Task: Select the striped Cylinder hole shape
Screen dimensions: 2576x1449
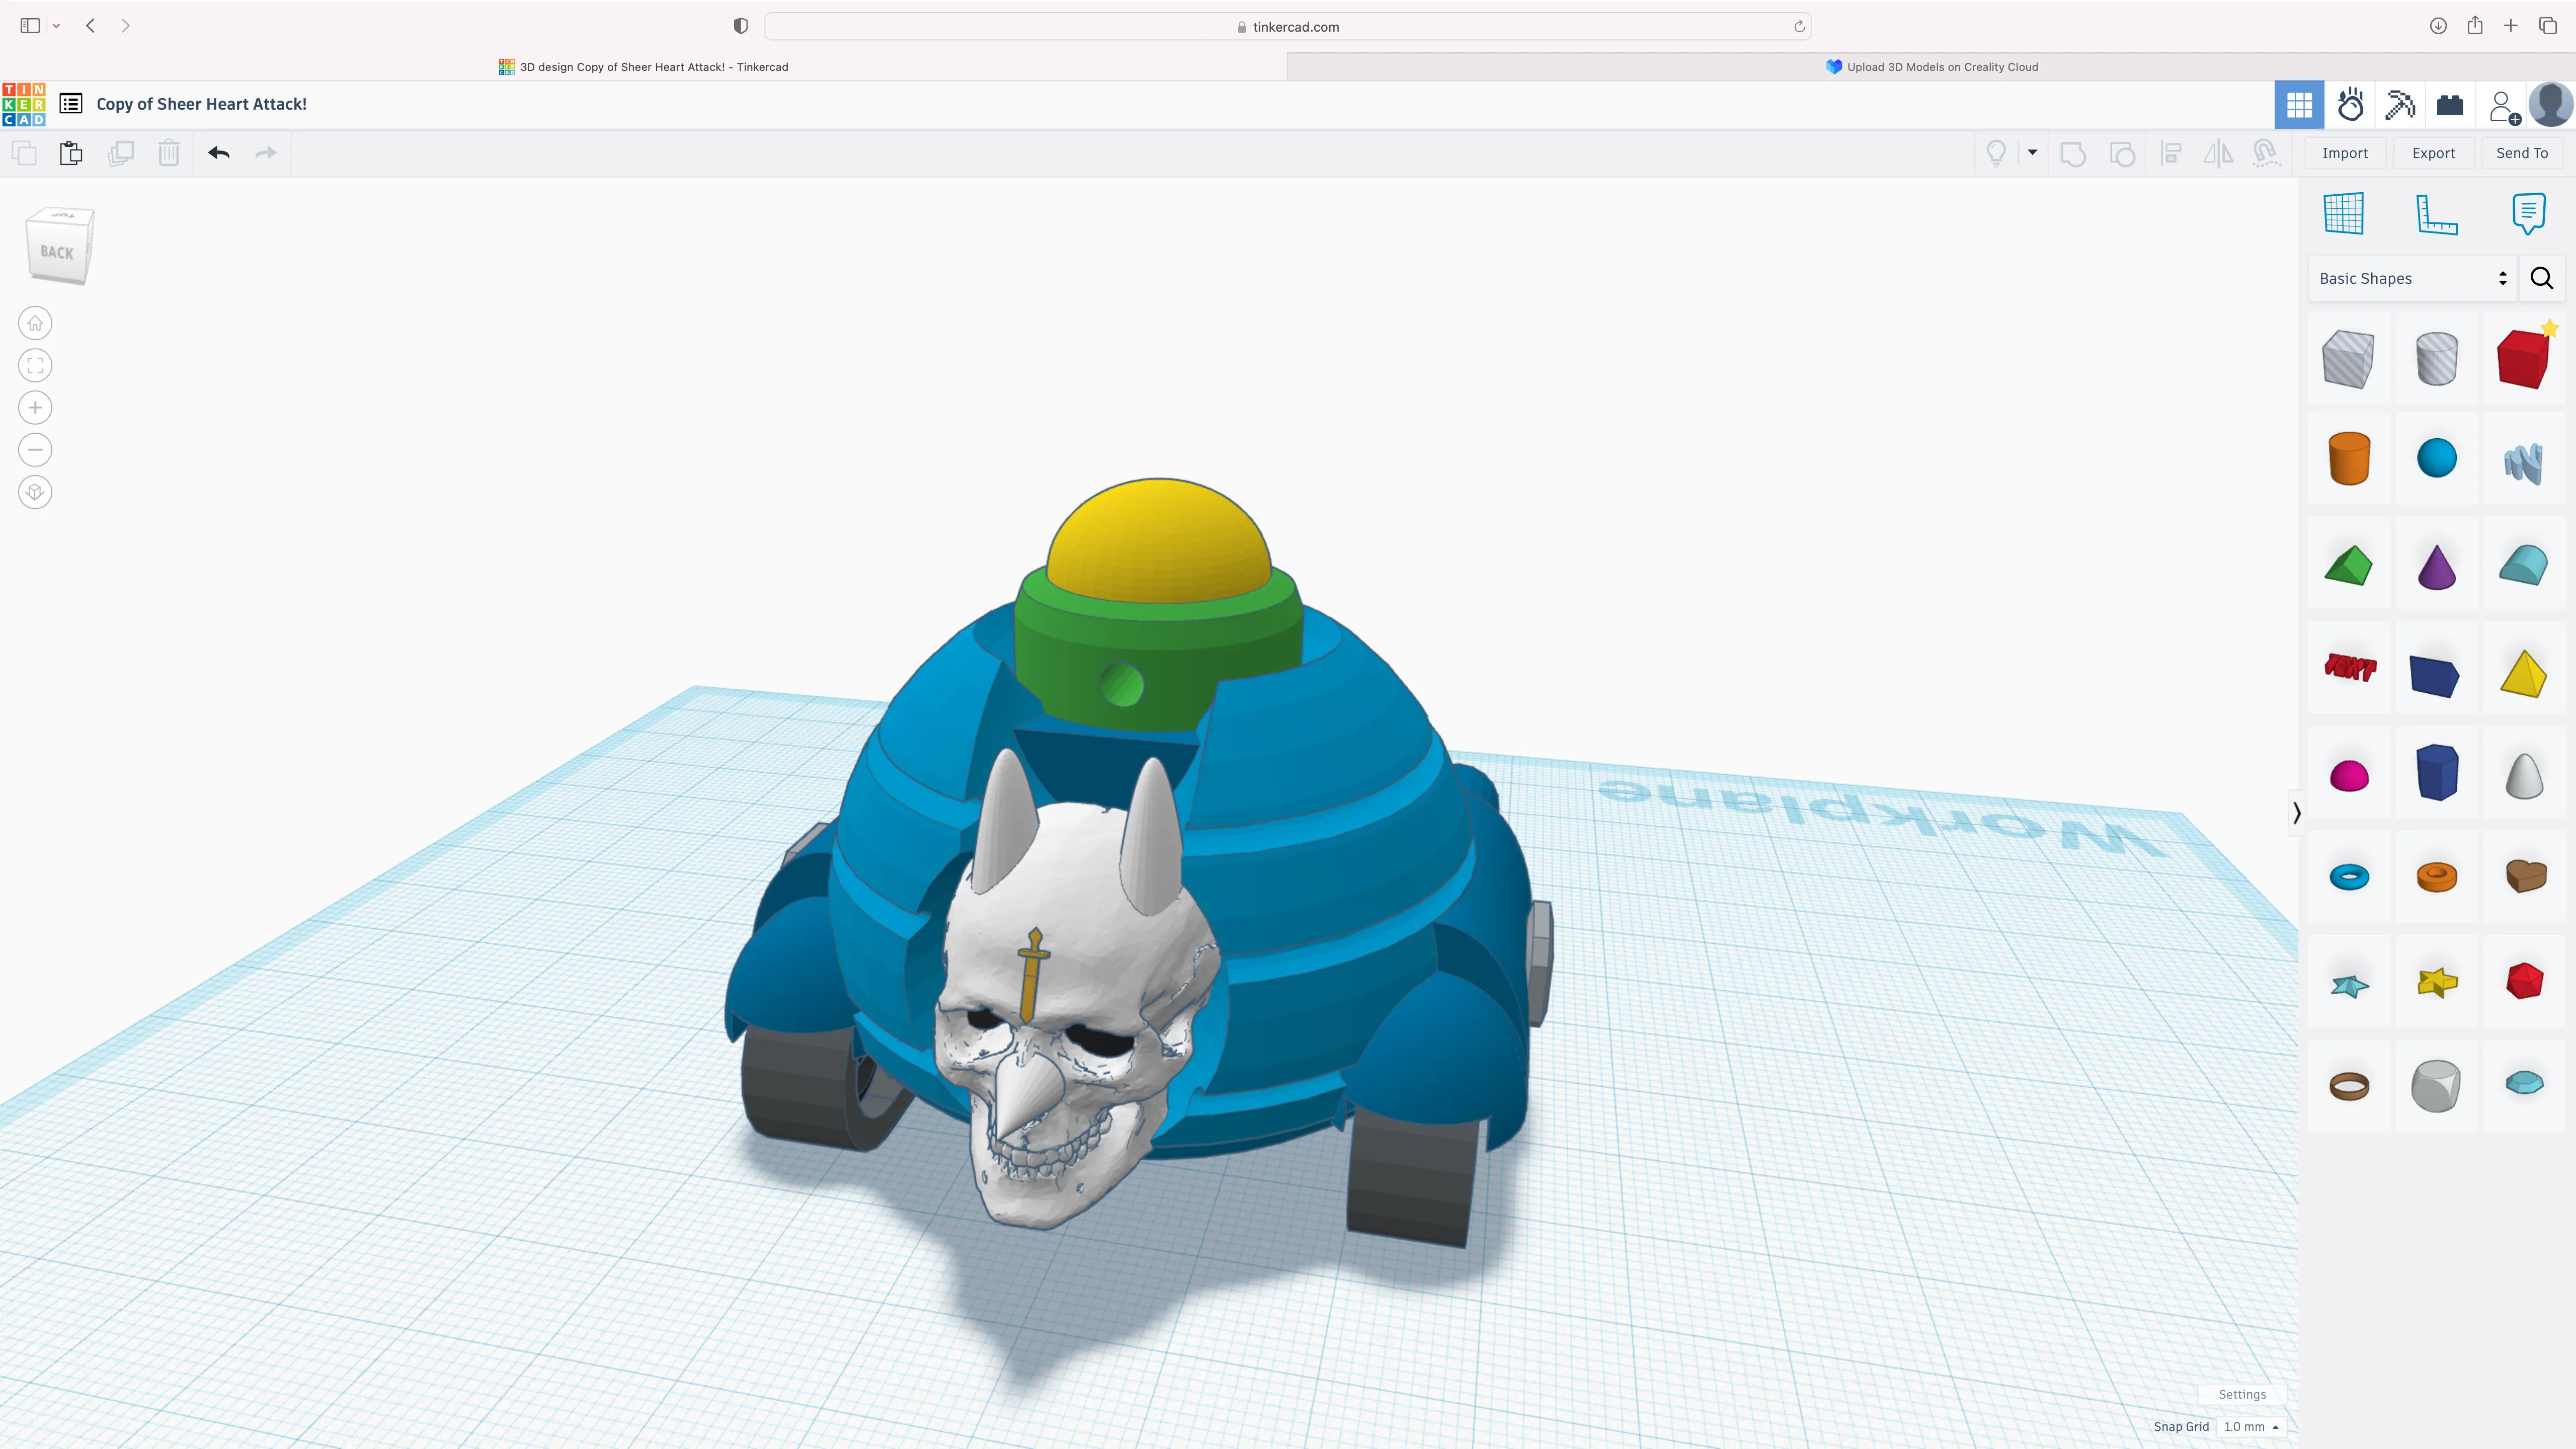Action: (x=2436, y=359)
